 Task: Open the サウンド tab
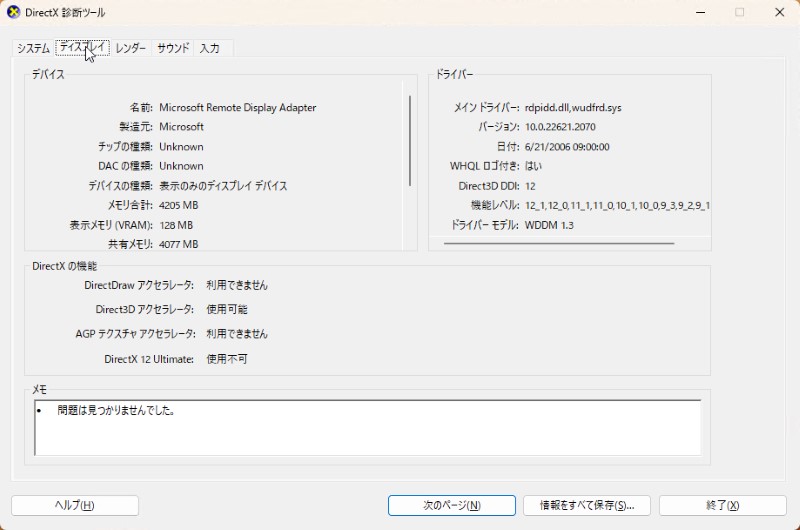pyautogui.click(x=173, y=48)
